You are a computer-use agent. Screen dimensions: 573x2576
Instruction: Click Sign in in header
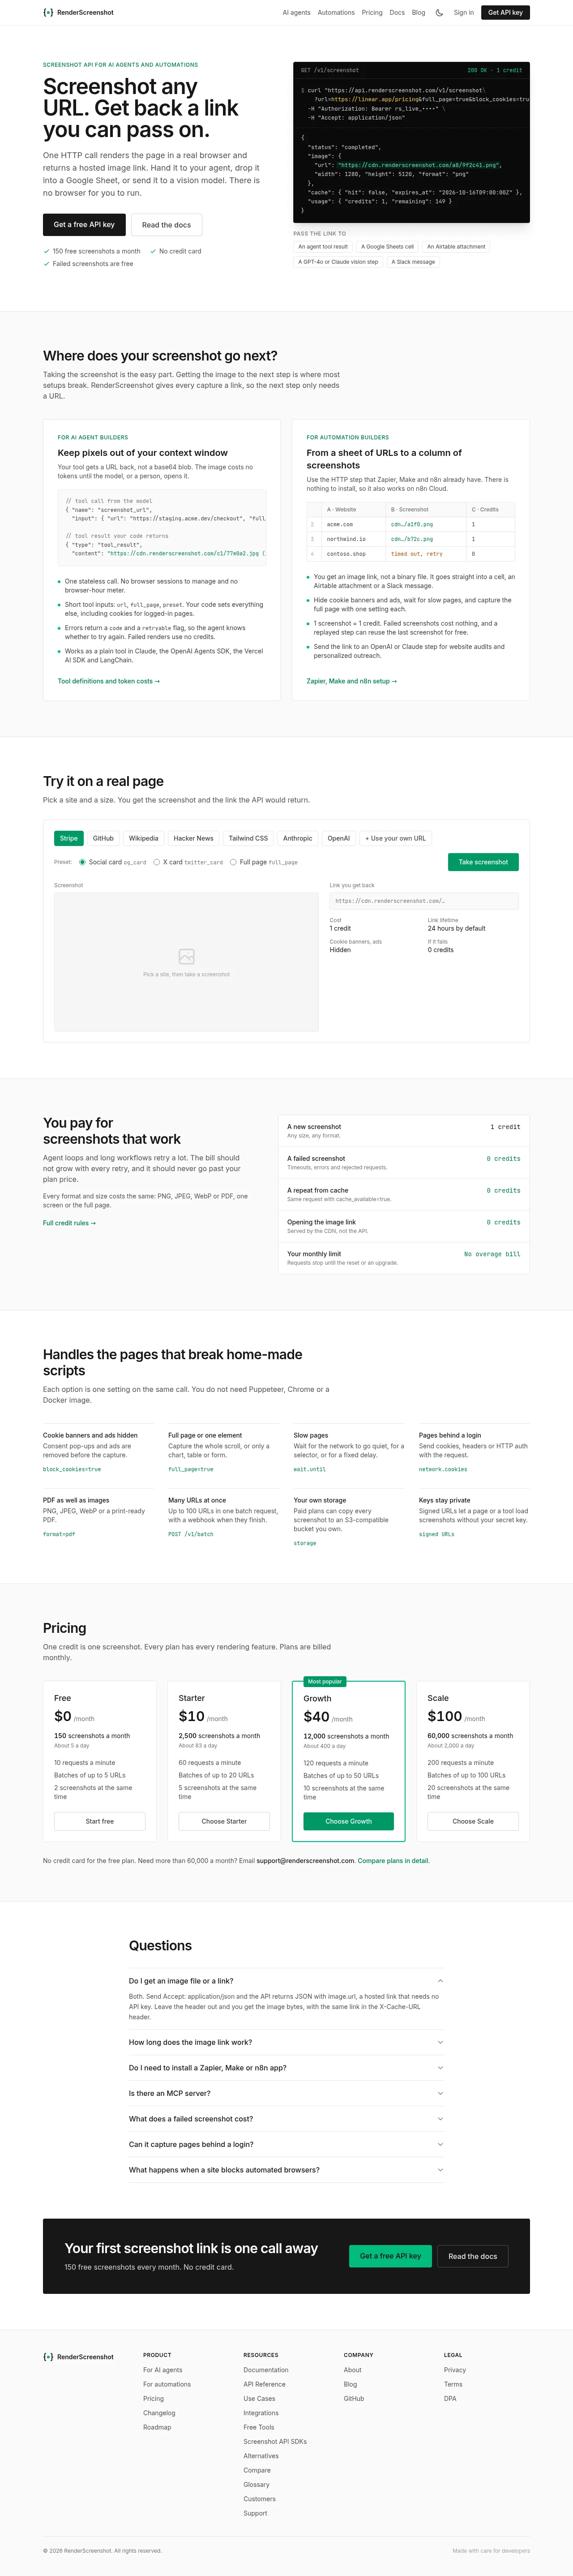tap(464, 13)
